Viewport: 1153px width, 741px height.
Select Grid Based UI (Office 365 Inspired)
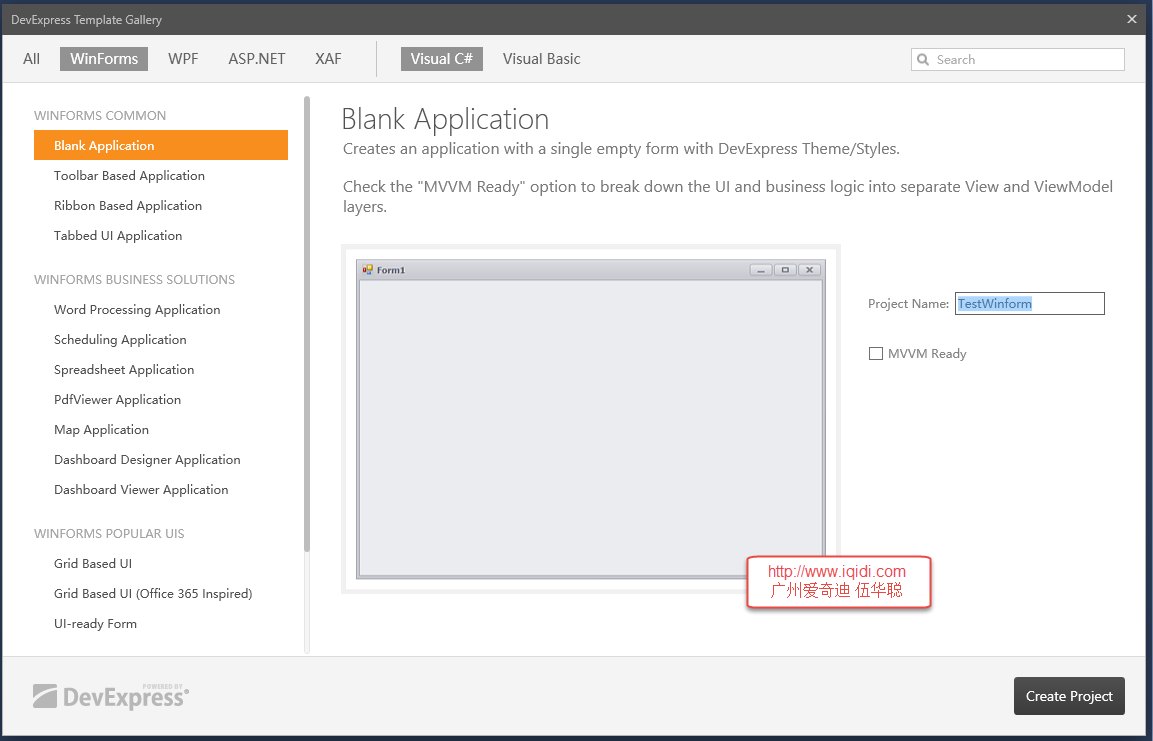click(160, 594)
